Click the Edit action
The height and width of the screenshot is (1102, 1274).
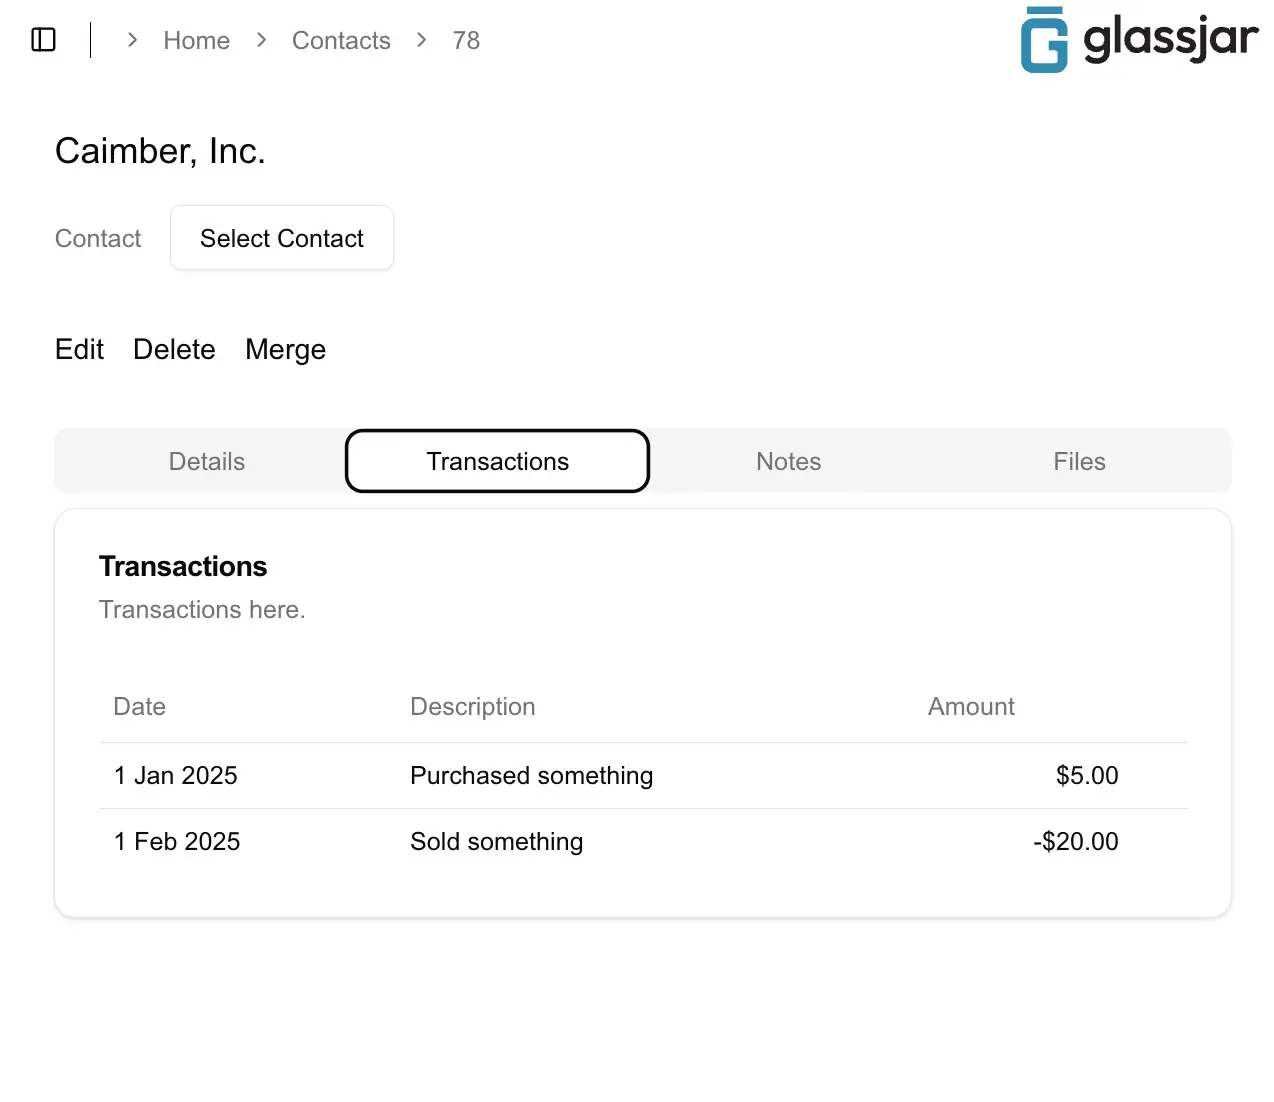click(79, 349)
